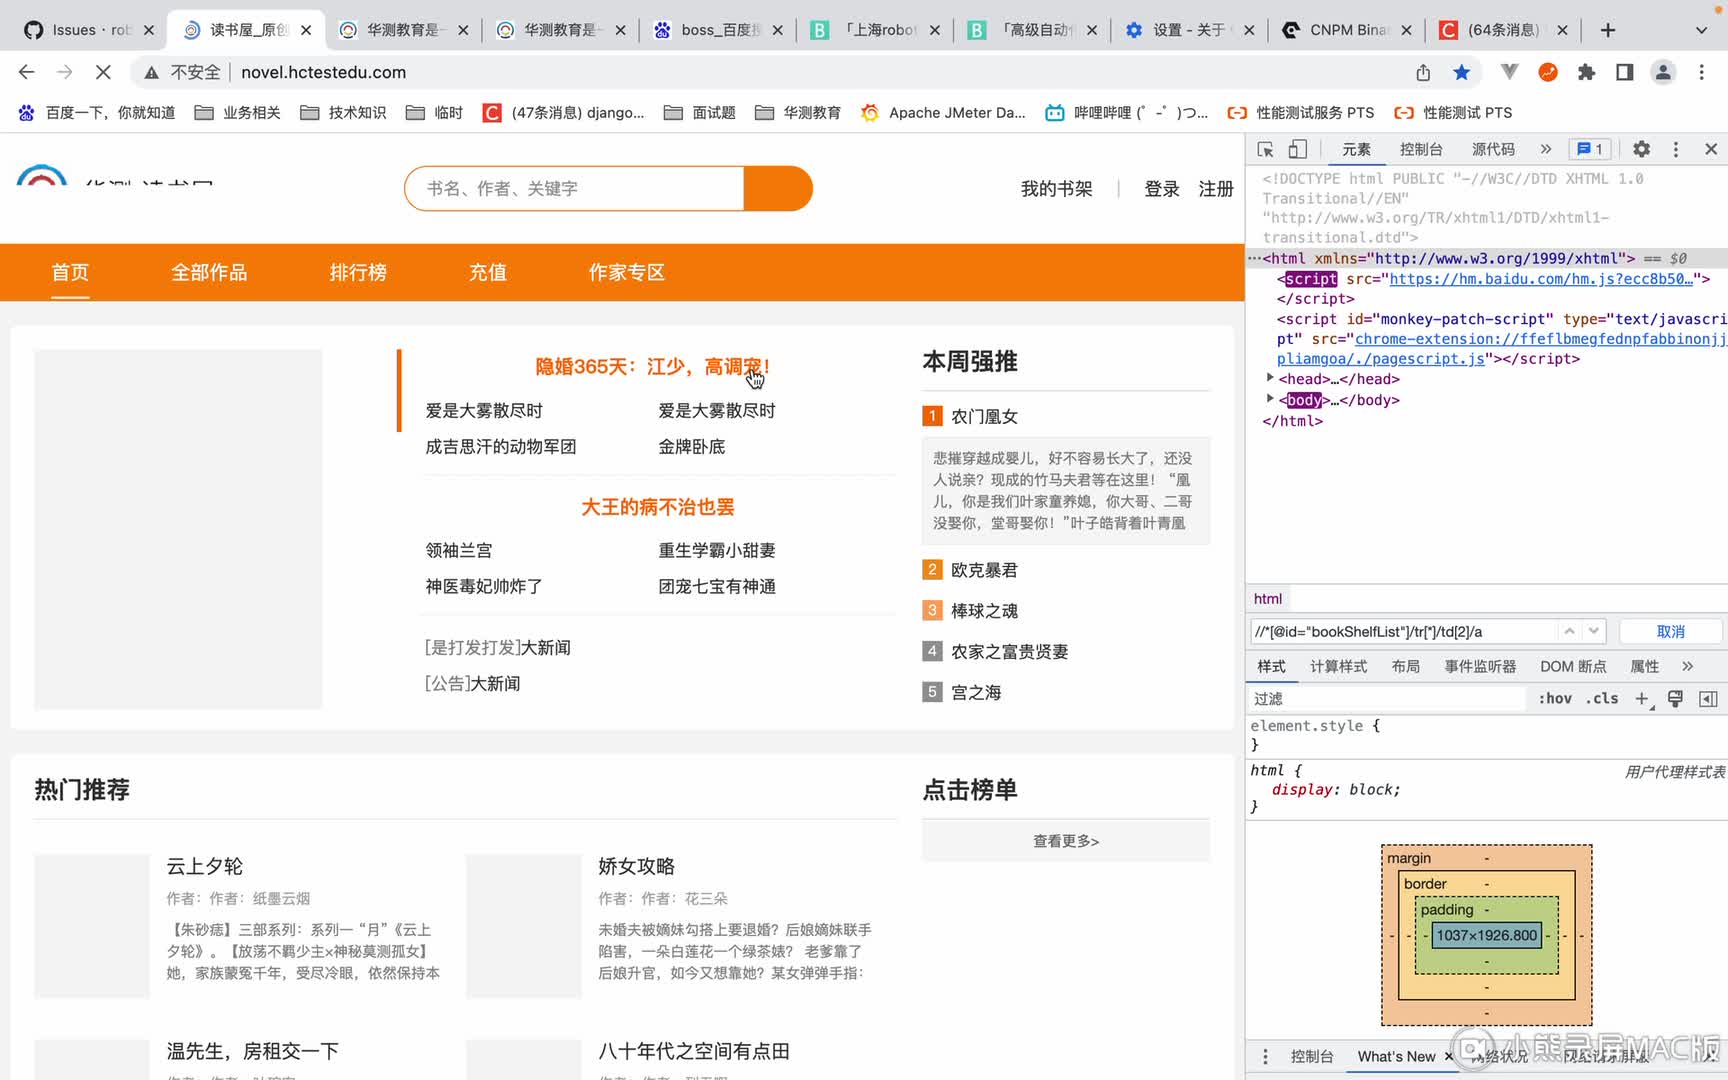Toggle DevTools device toolbar icon
The width and height of the screenshot is (1728, 1080).
(1297, 149)
